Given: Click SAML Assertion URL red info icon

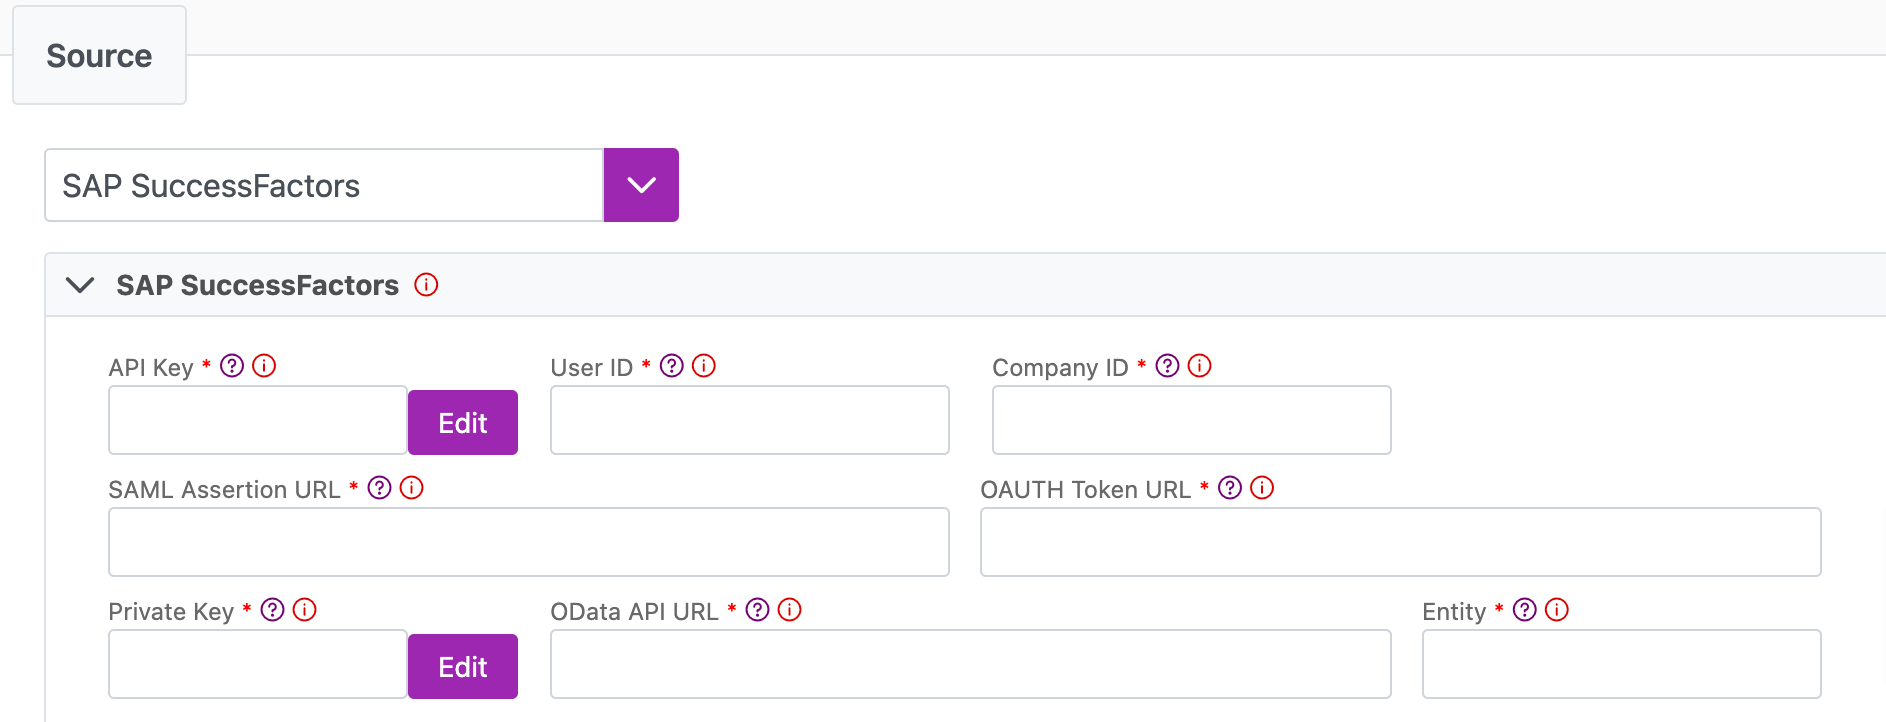Looking at the screenshot, I should tap(411, 488).
